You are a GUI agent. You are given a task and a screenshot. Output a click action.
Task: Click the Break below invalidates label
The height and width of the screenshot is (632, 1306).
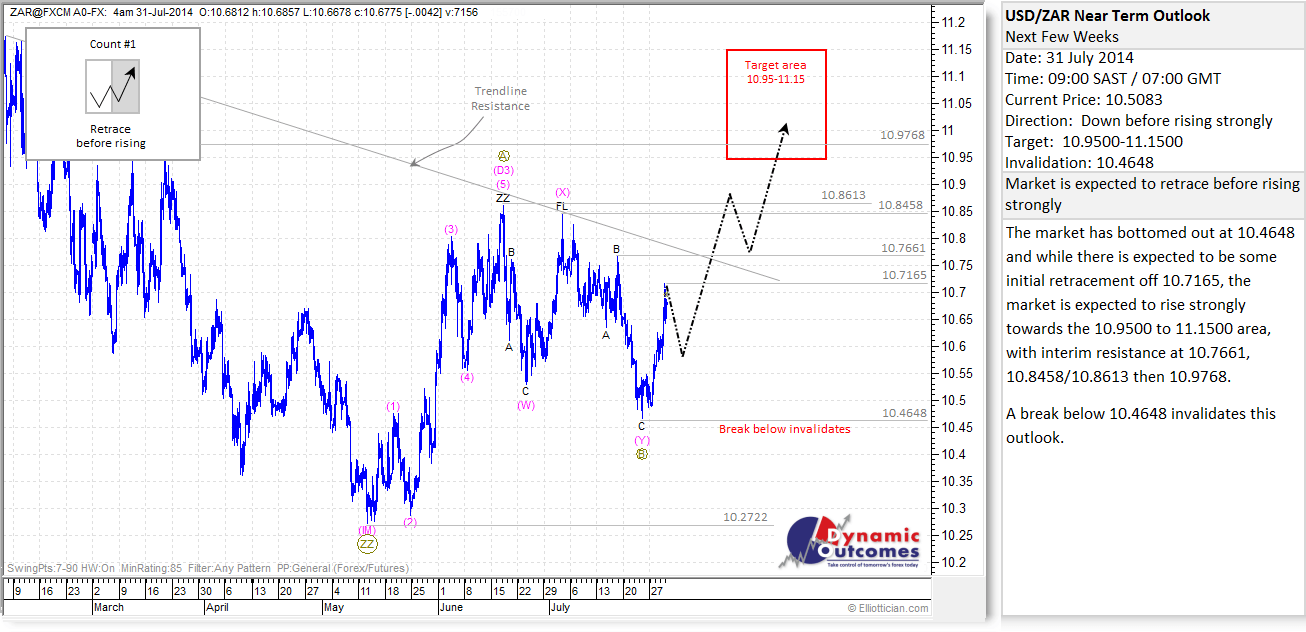coord(786,428)
